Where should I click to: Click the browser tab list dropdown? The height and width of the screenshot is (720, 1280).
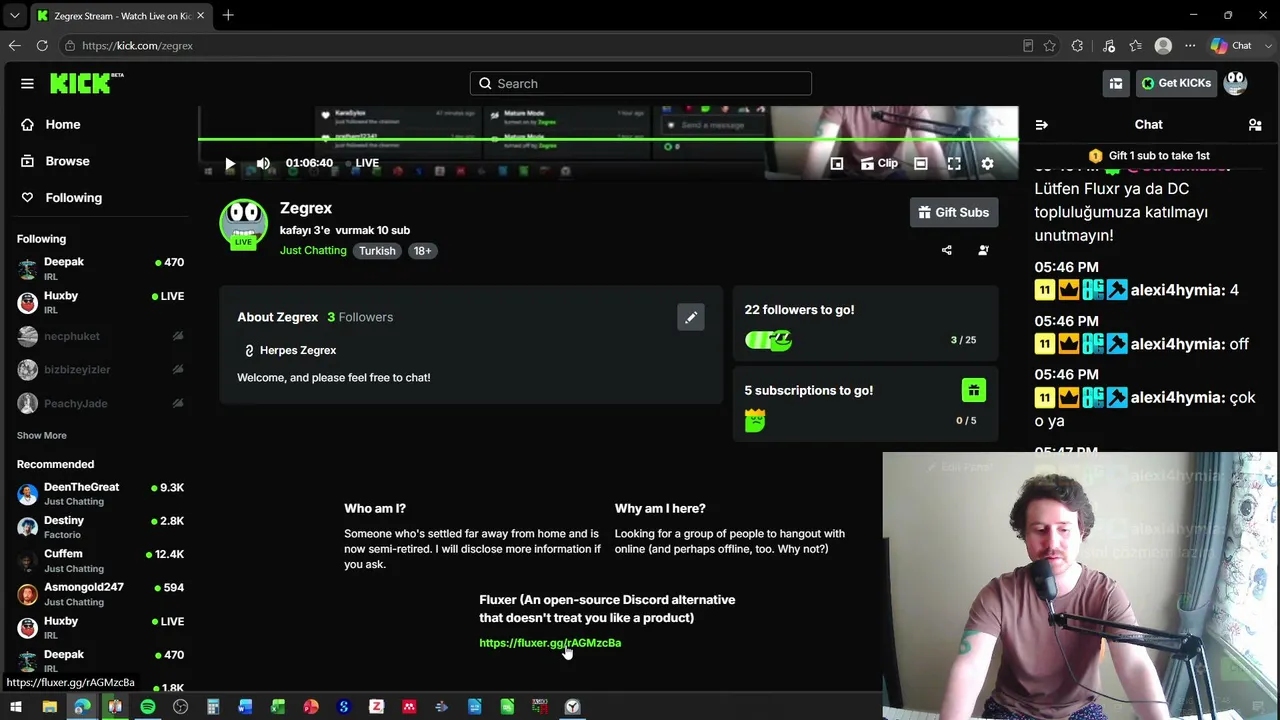pyautogui.click(x=14, y=16)
